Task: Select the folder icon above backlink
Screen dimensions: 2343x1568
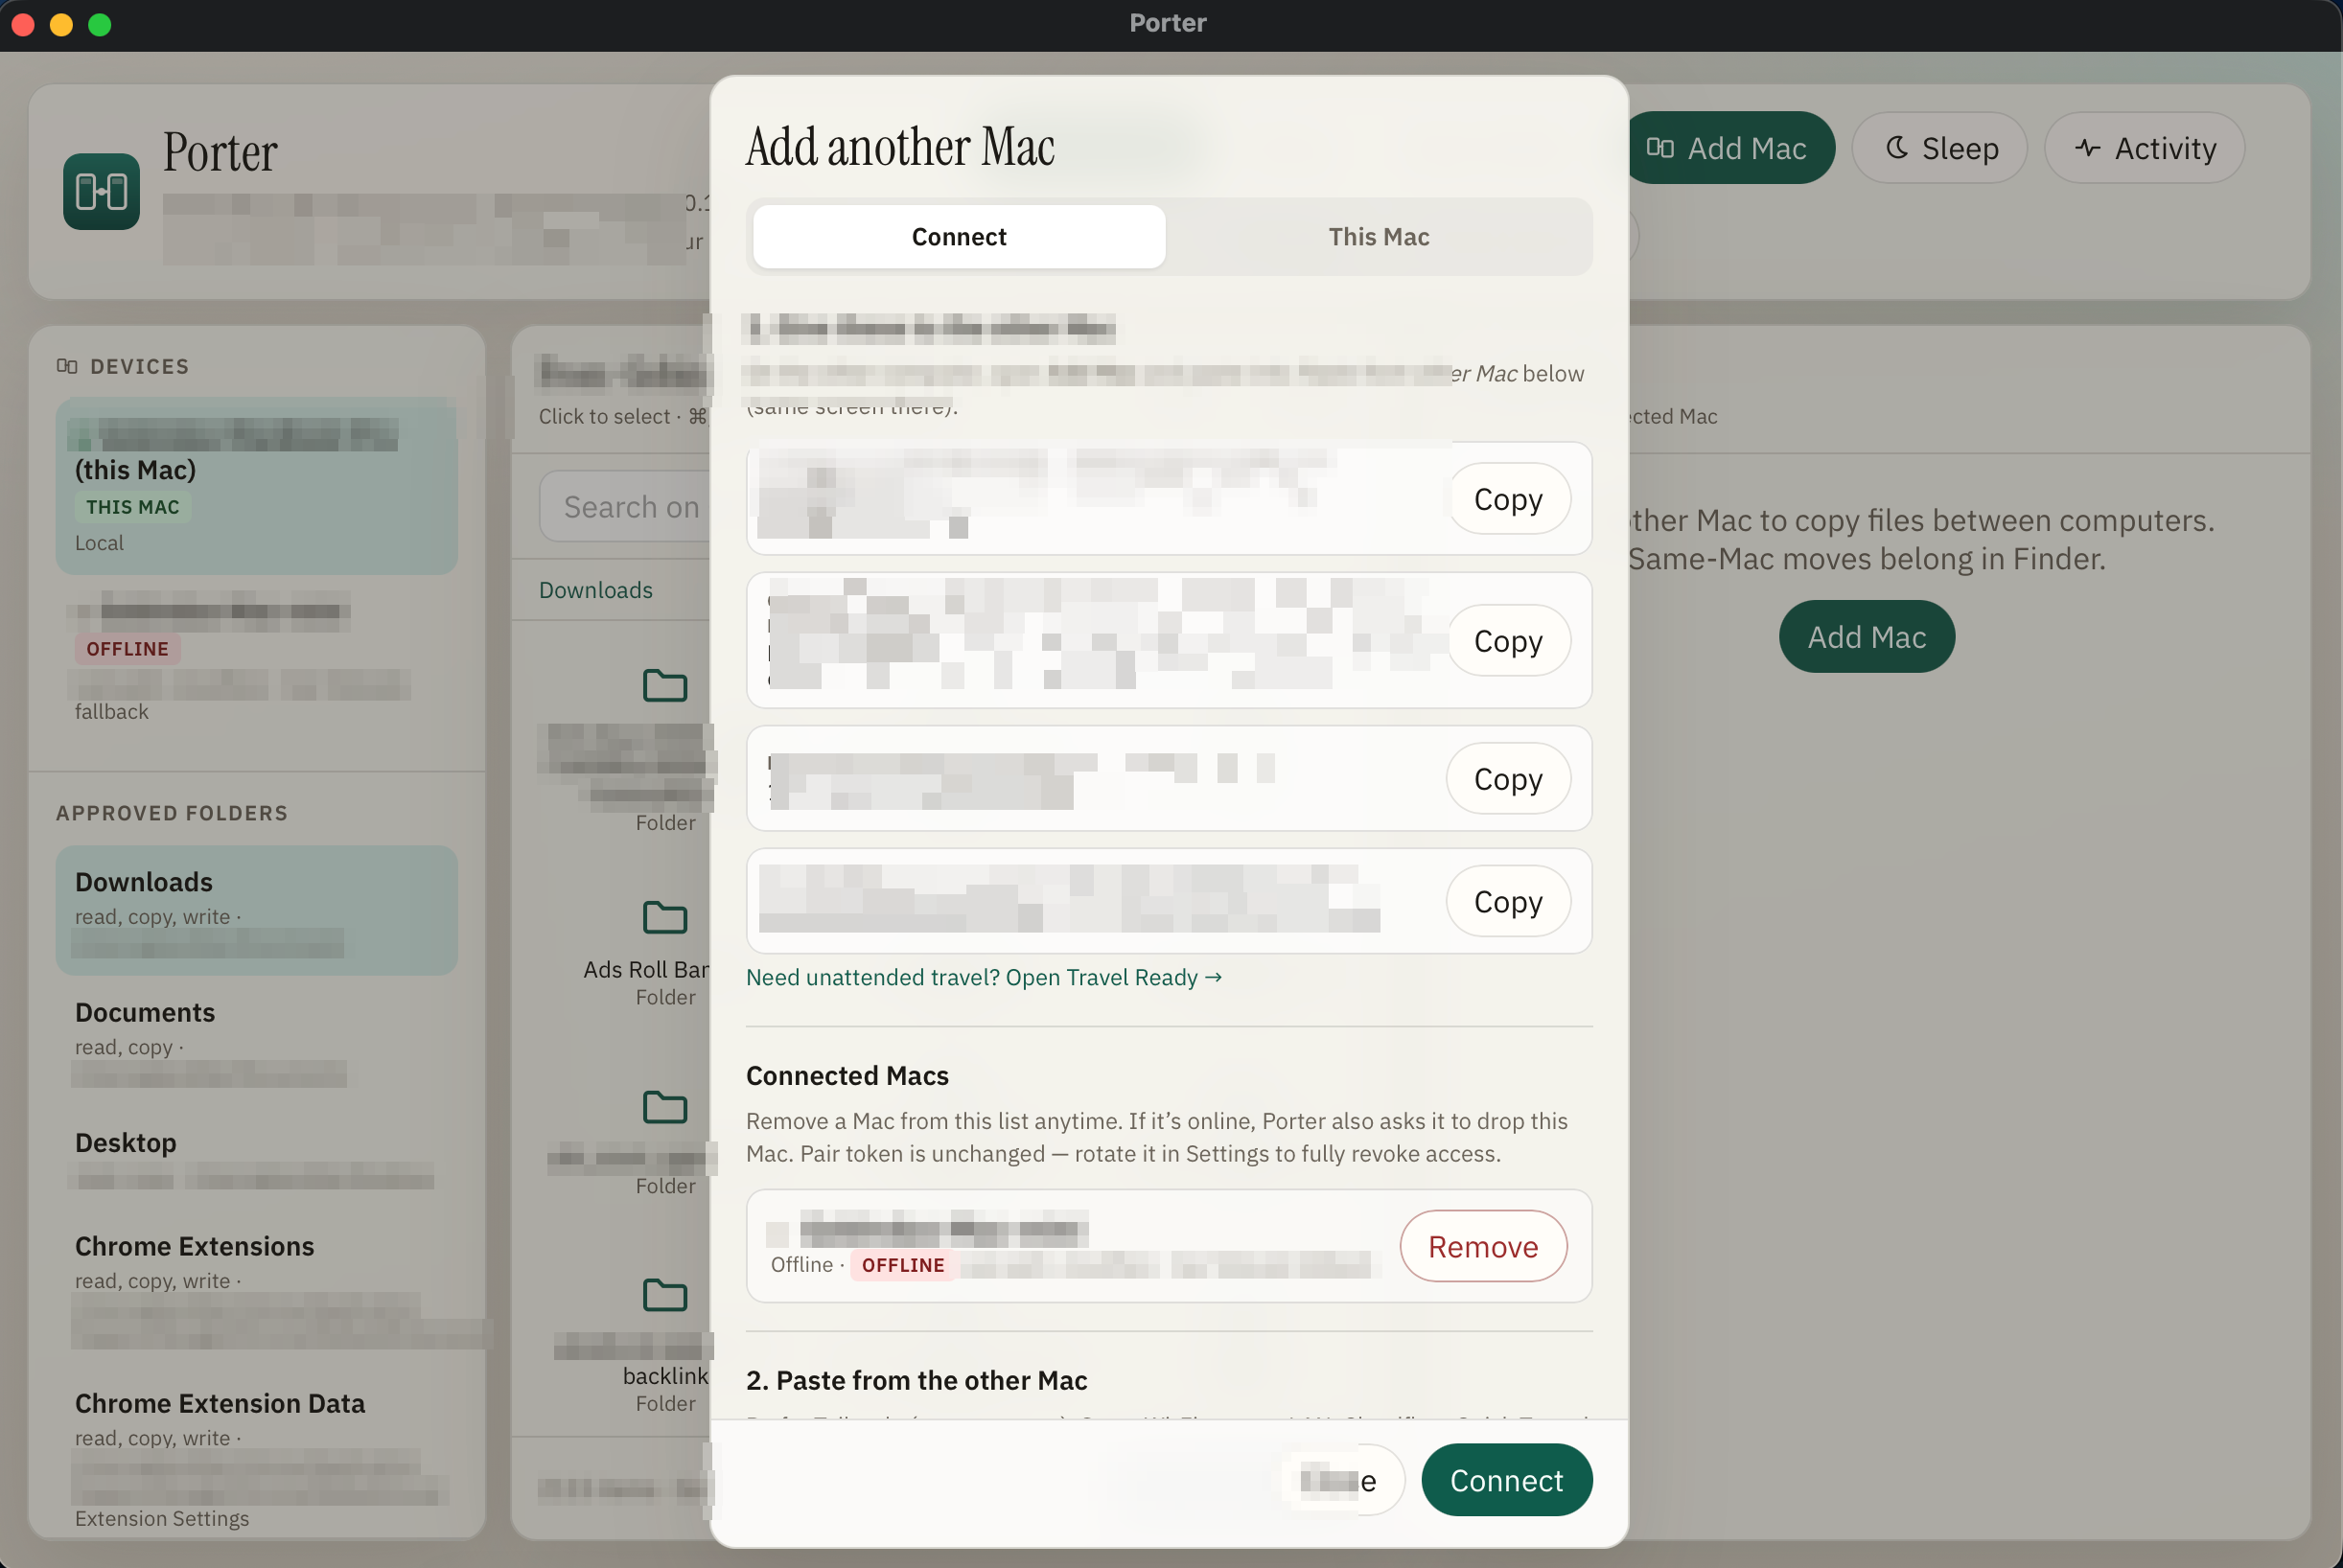Action: (665, 1295)
